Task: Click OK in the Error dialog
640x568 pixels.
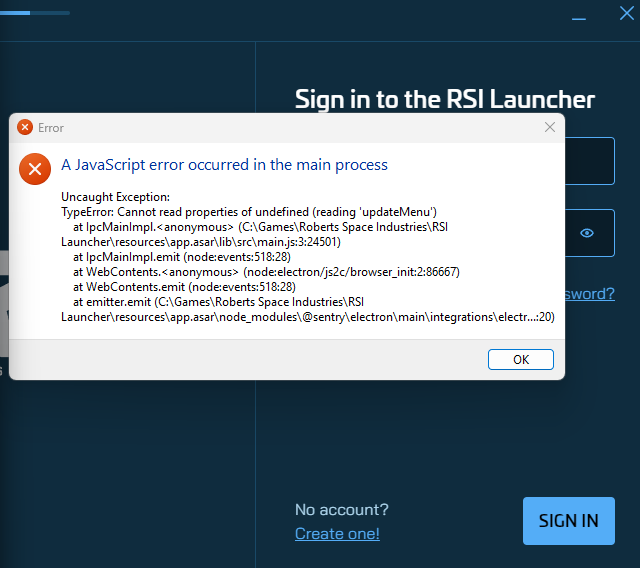Action: click(x=520, y=359)
